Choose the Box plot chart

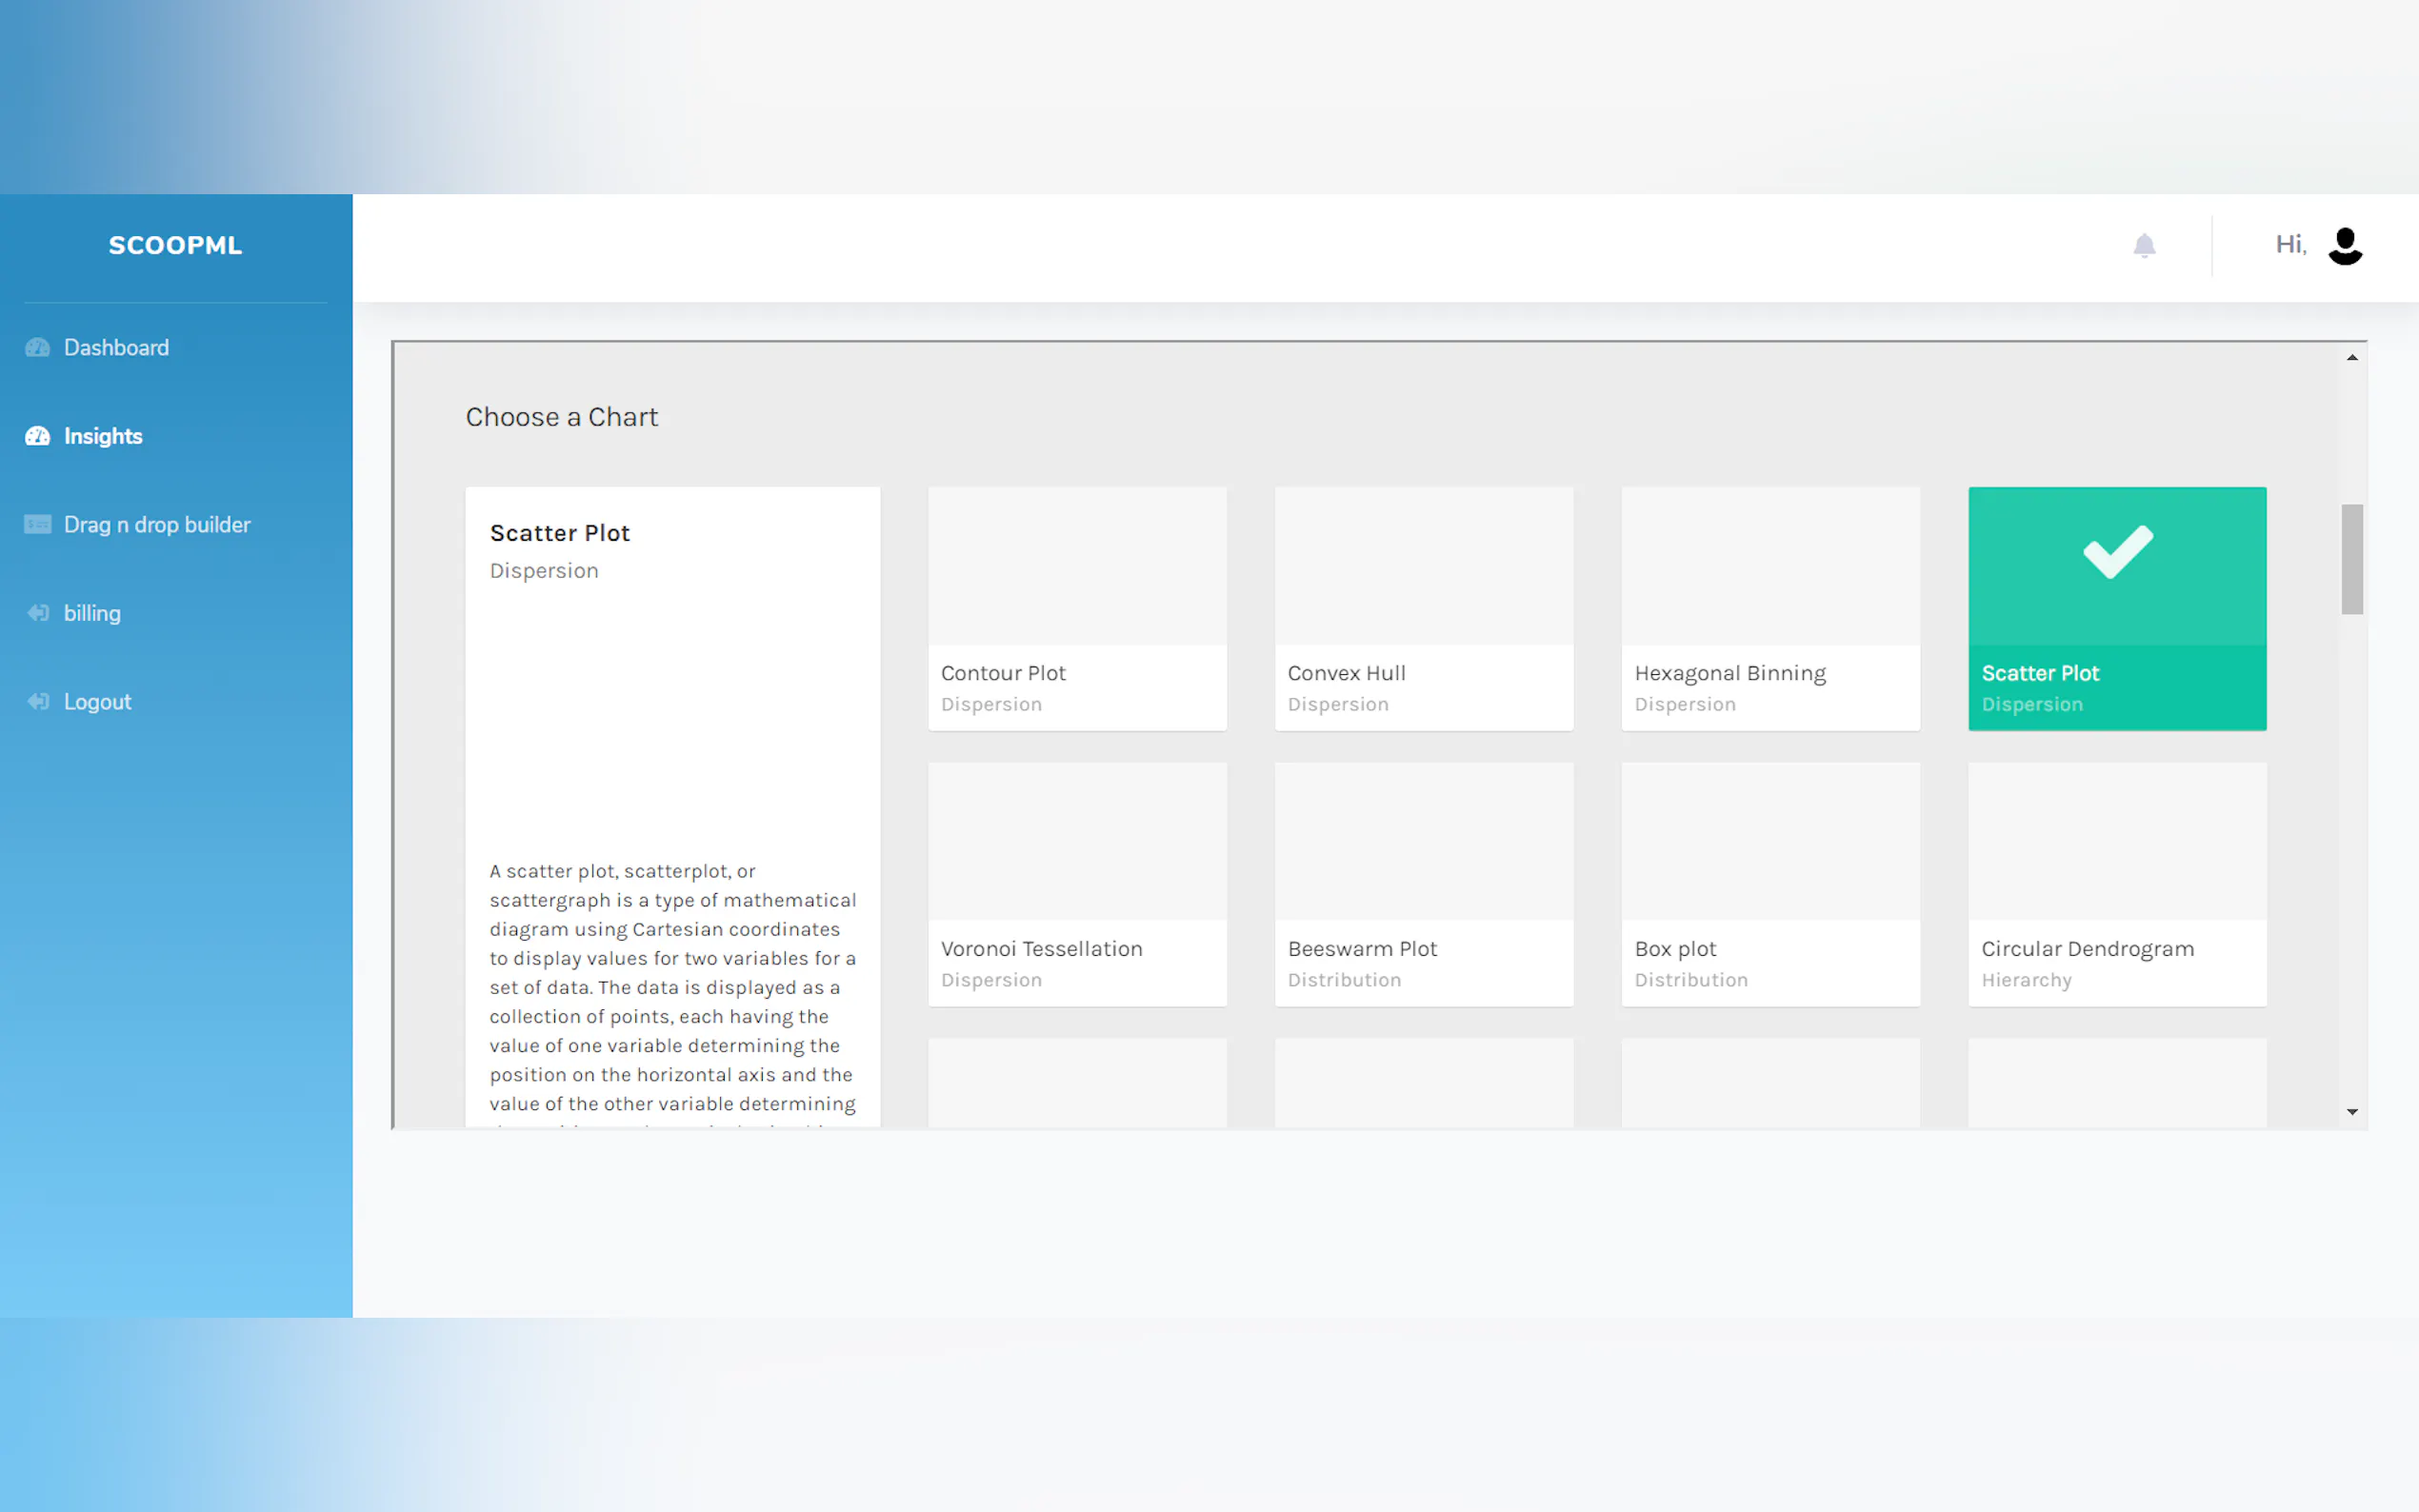pyautogui.click(x=1769, y=884)
